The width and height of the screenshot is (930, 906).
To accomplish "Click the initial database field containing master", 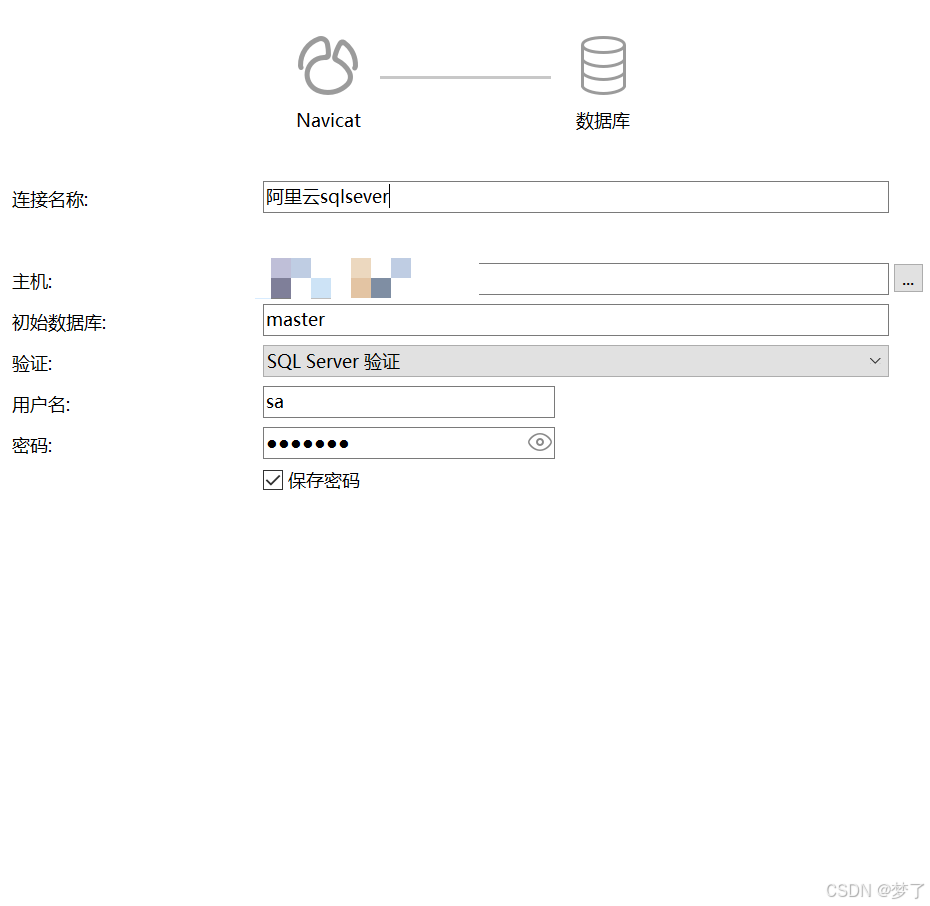I will [x=575, y=320].
